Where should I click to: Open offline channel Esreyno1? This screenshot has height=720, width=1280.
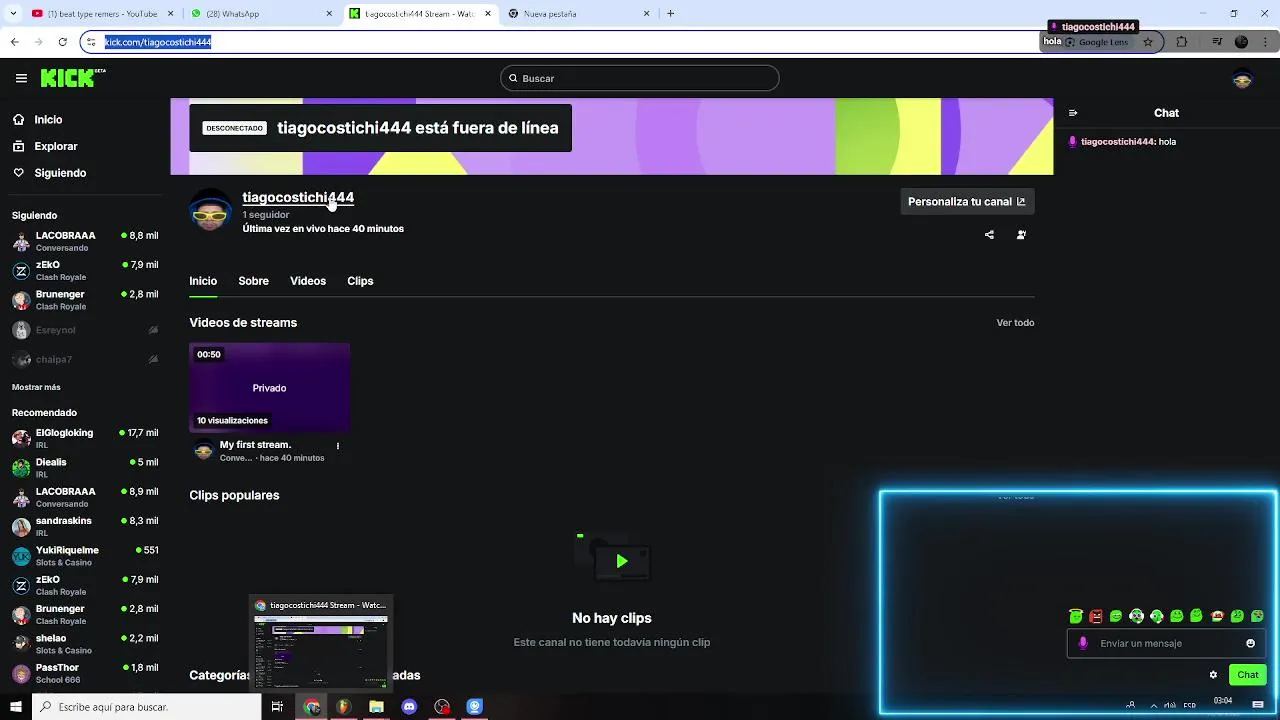(85, 330)
